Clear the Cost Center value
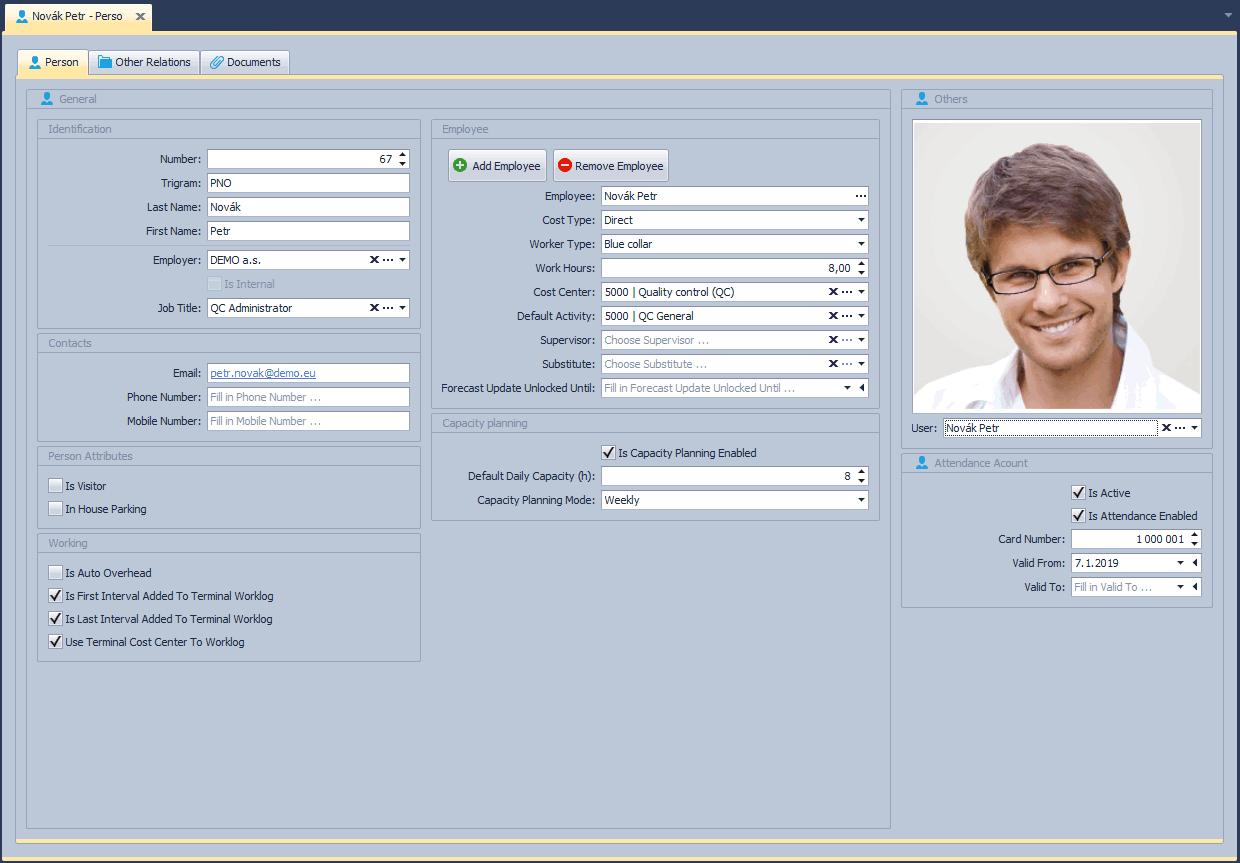The image size is (1240, 863). tap(832, 292)
